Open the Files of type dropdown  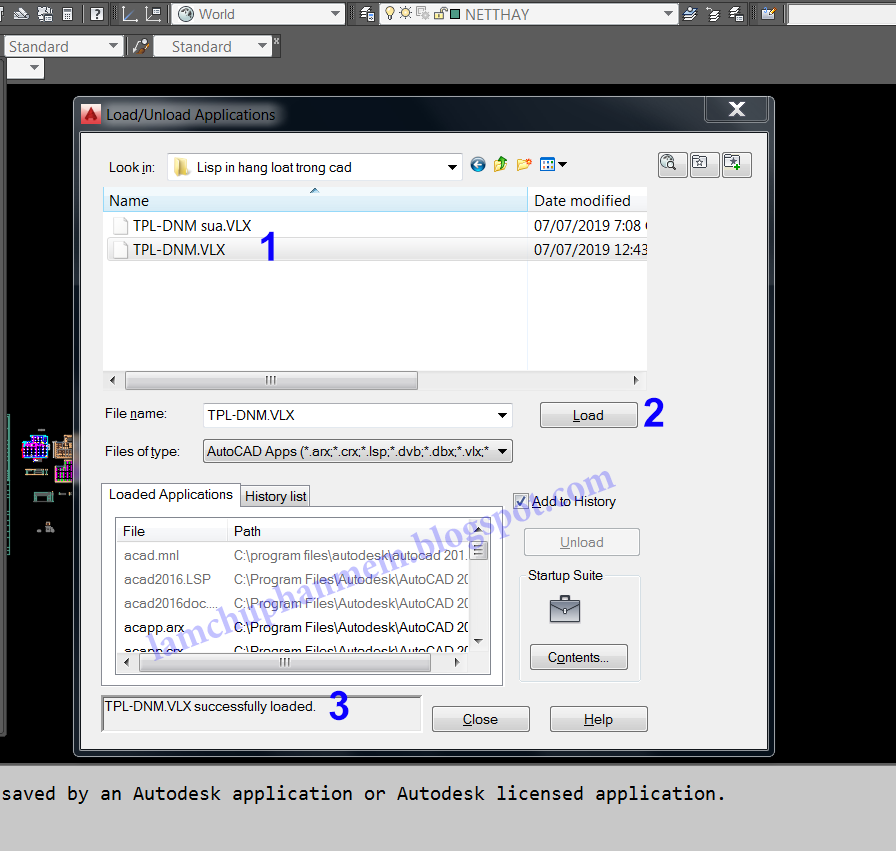coord(358,451)
